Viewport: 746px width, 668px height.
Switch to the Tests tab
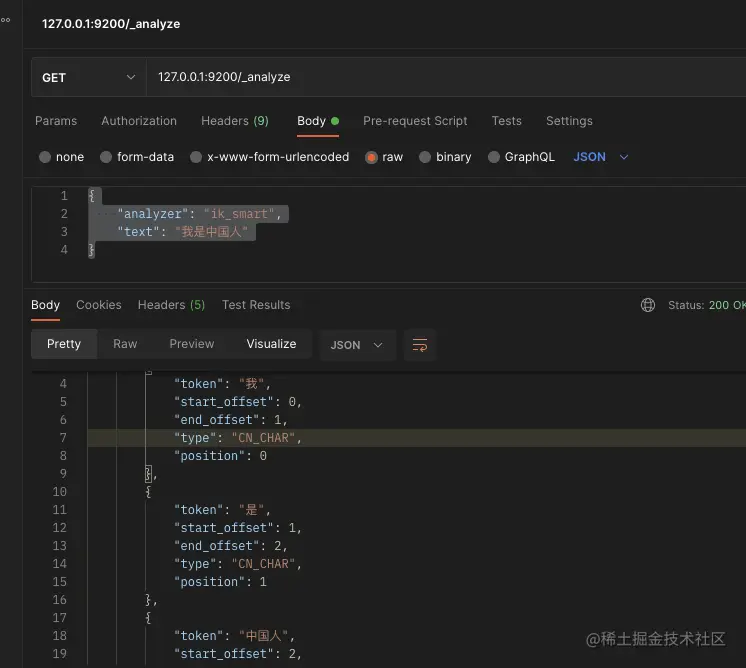pos(507,121)
